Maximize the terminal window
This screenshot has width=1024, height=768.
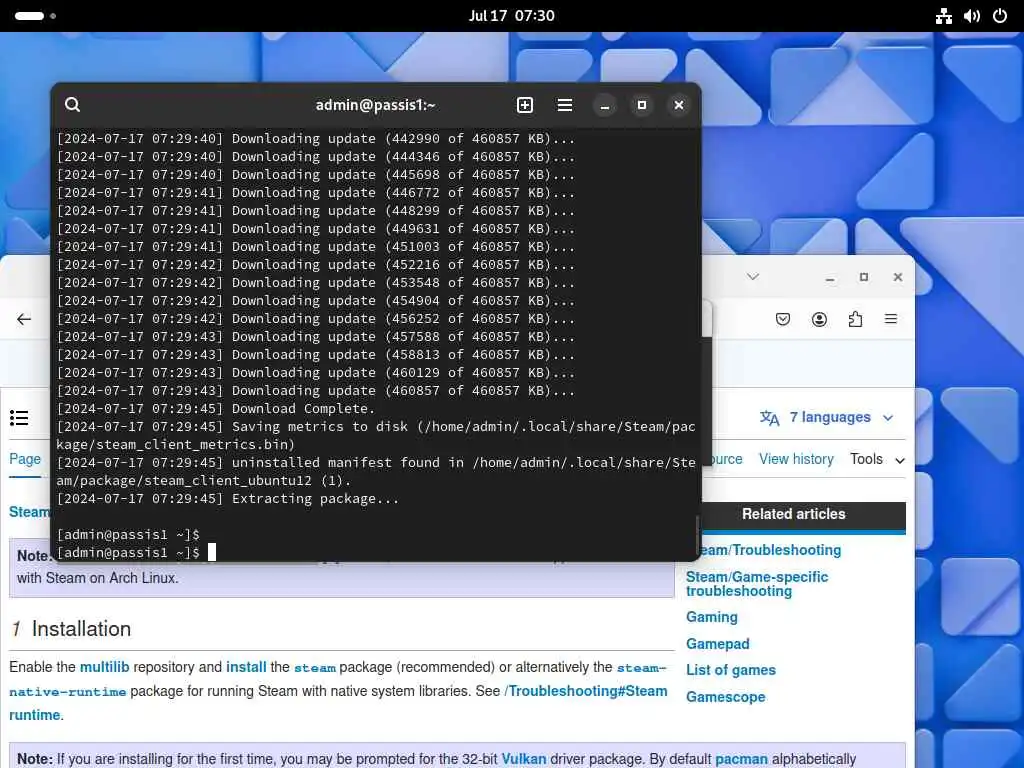(642, 105)
